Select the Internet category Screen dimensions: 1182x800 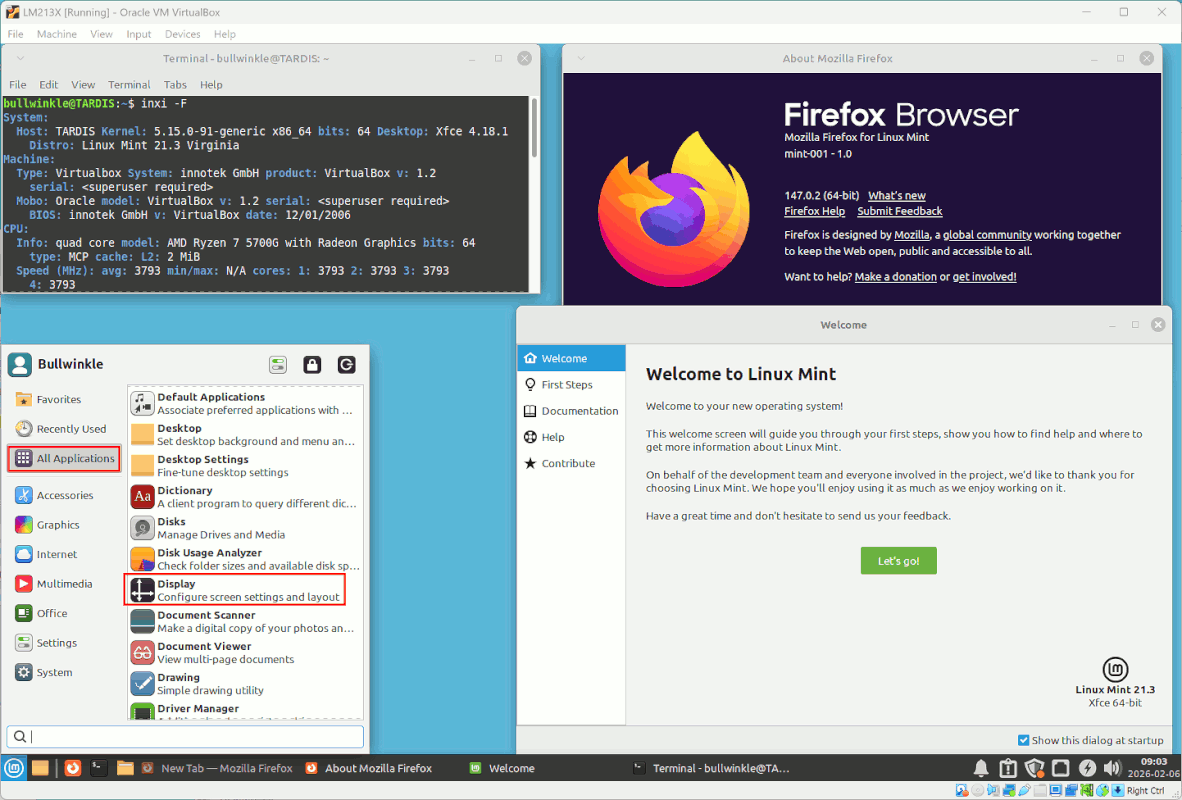pos(64,554)
